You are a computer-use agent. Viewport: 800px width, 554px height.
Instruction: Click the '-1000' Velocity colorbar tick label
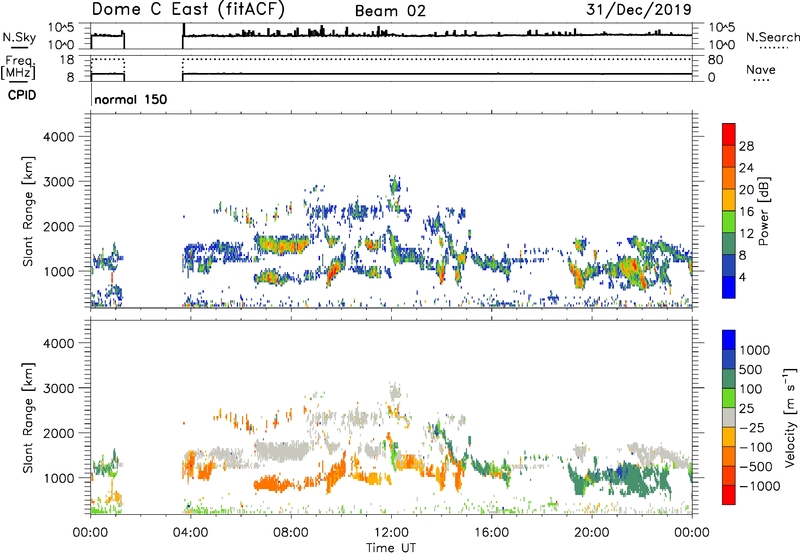[x=760, y=486]
